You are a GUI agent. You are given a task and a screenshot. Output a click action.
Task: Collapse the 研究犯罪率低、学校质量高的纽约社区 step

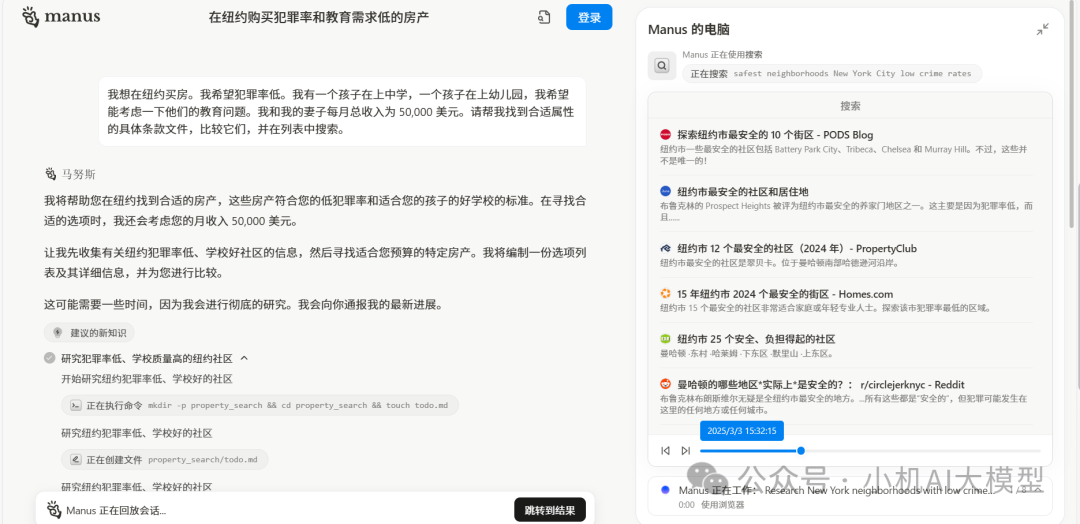click(244, 358)
